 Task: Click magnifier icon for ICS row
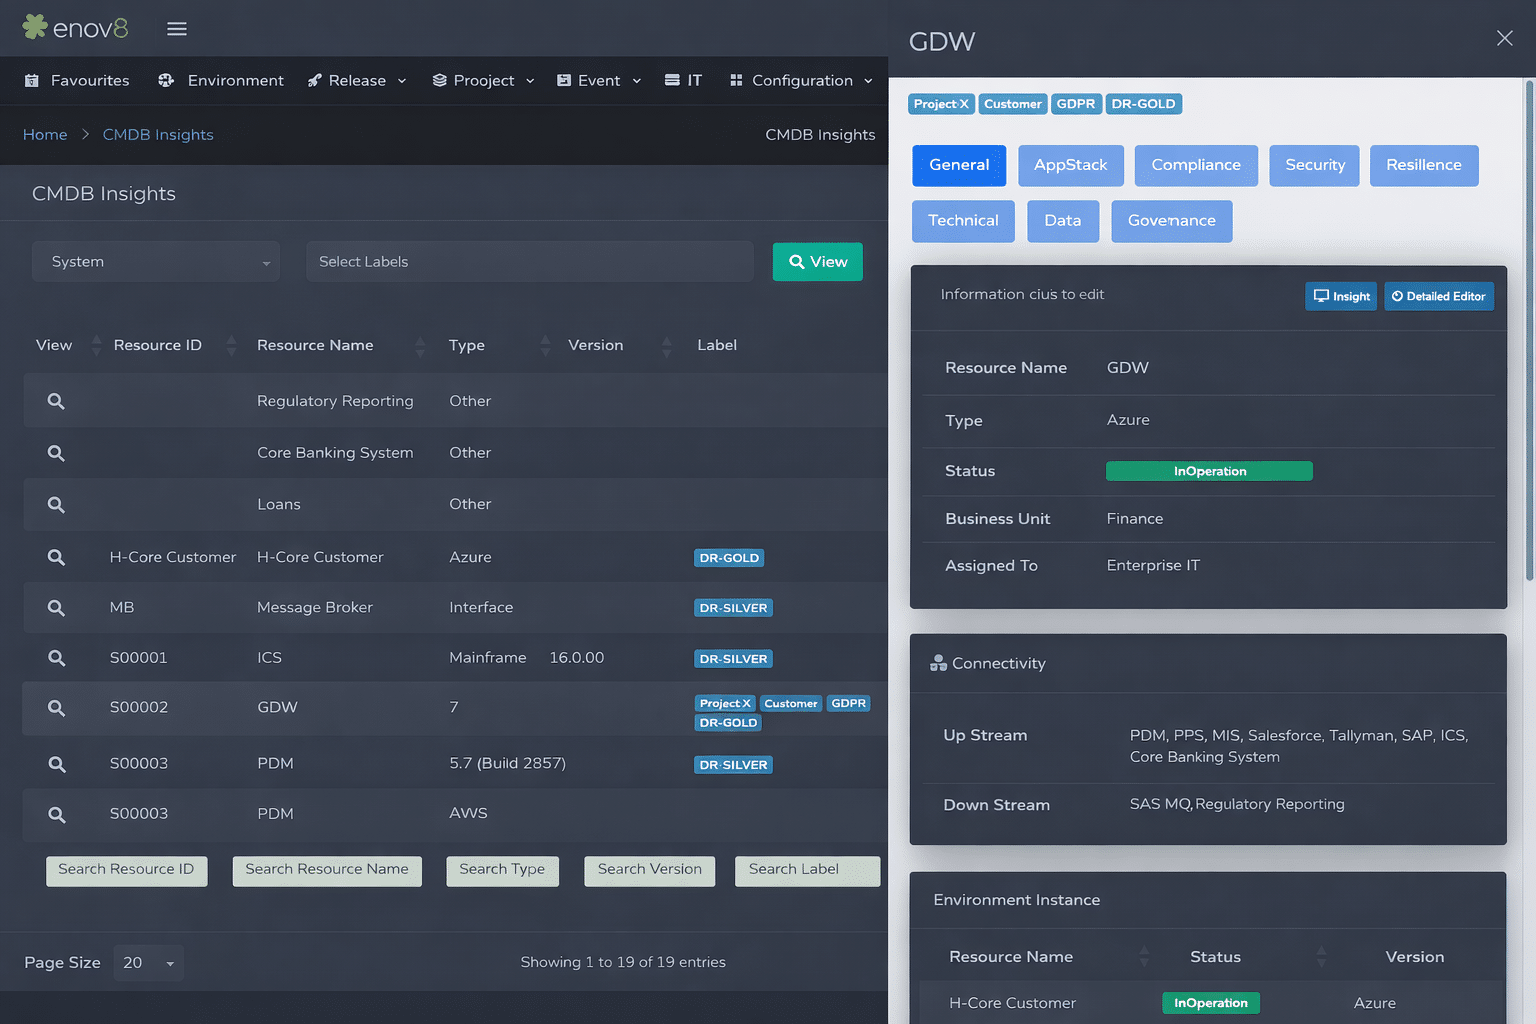pos(56,658)
